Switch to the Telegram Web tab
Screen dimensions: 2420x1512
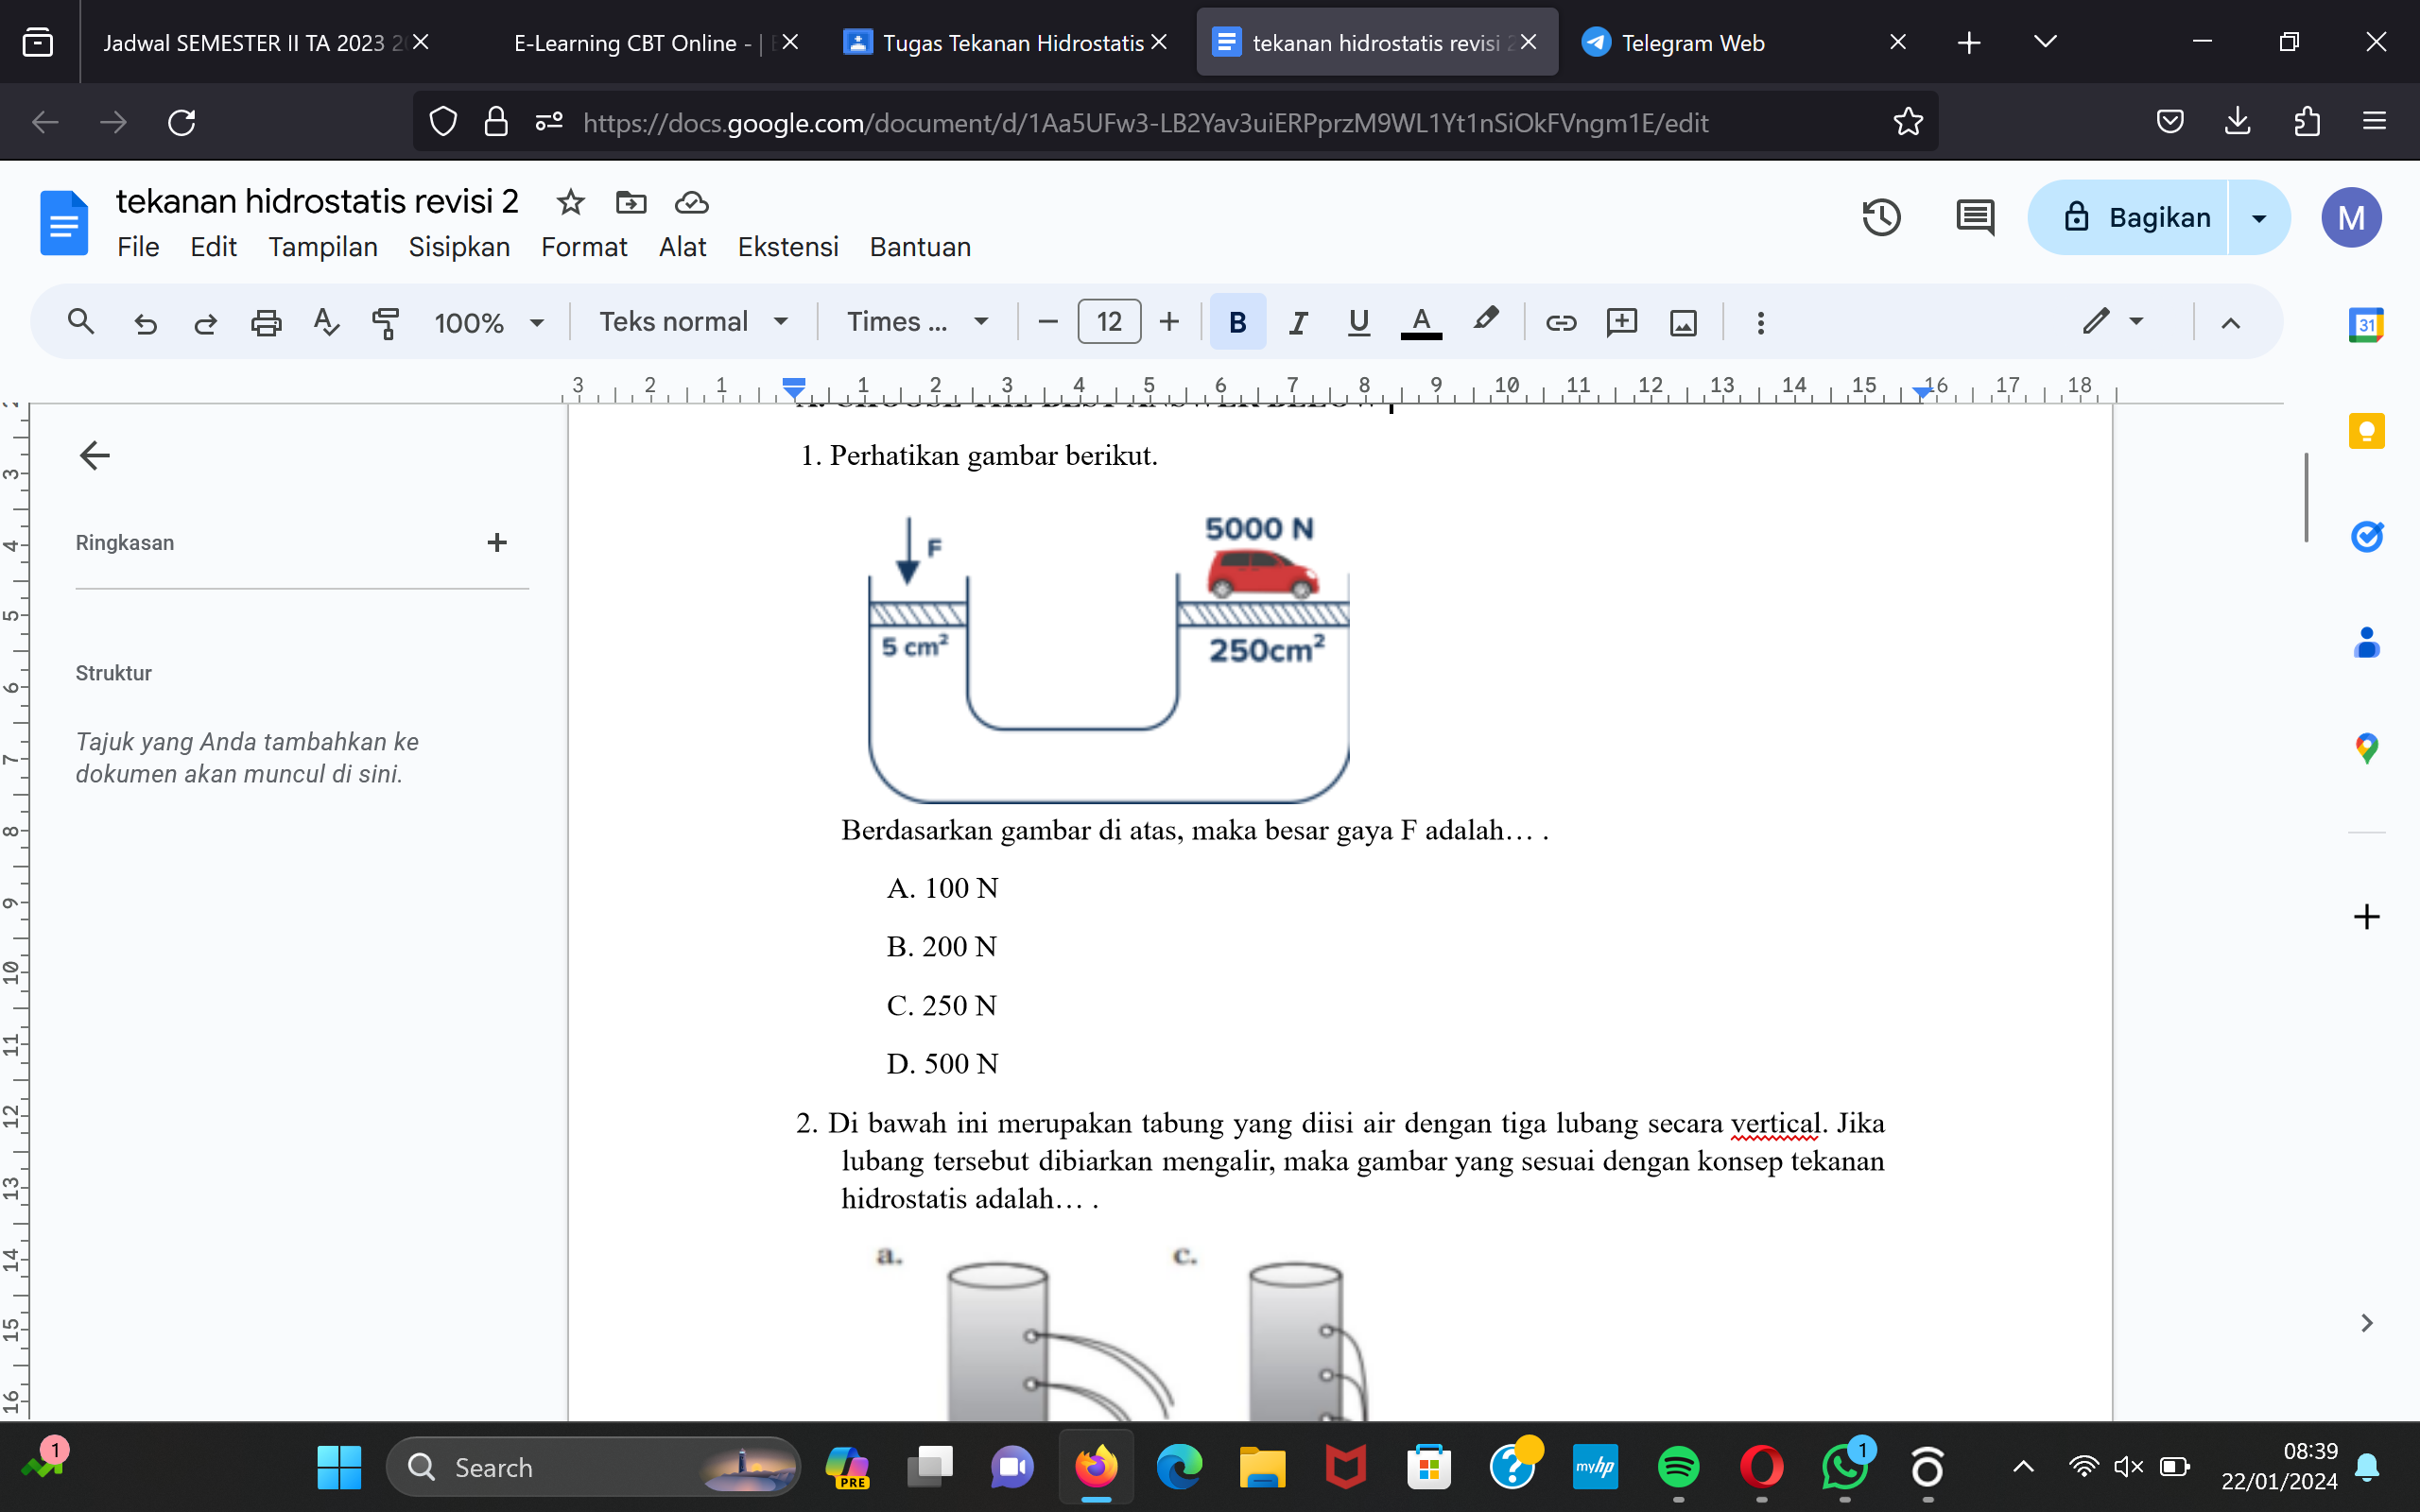tap(1692, 43)
